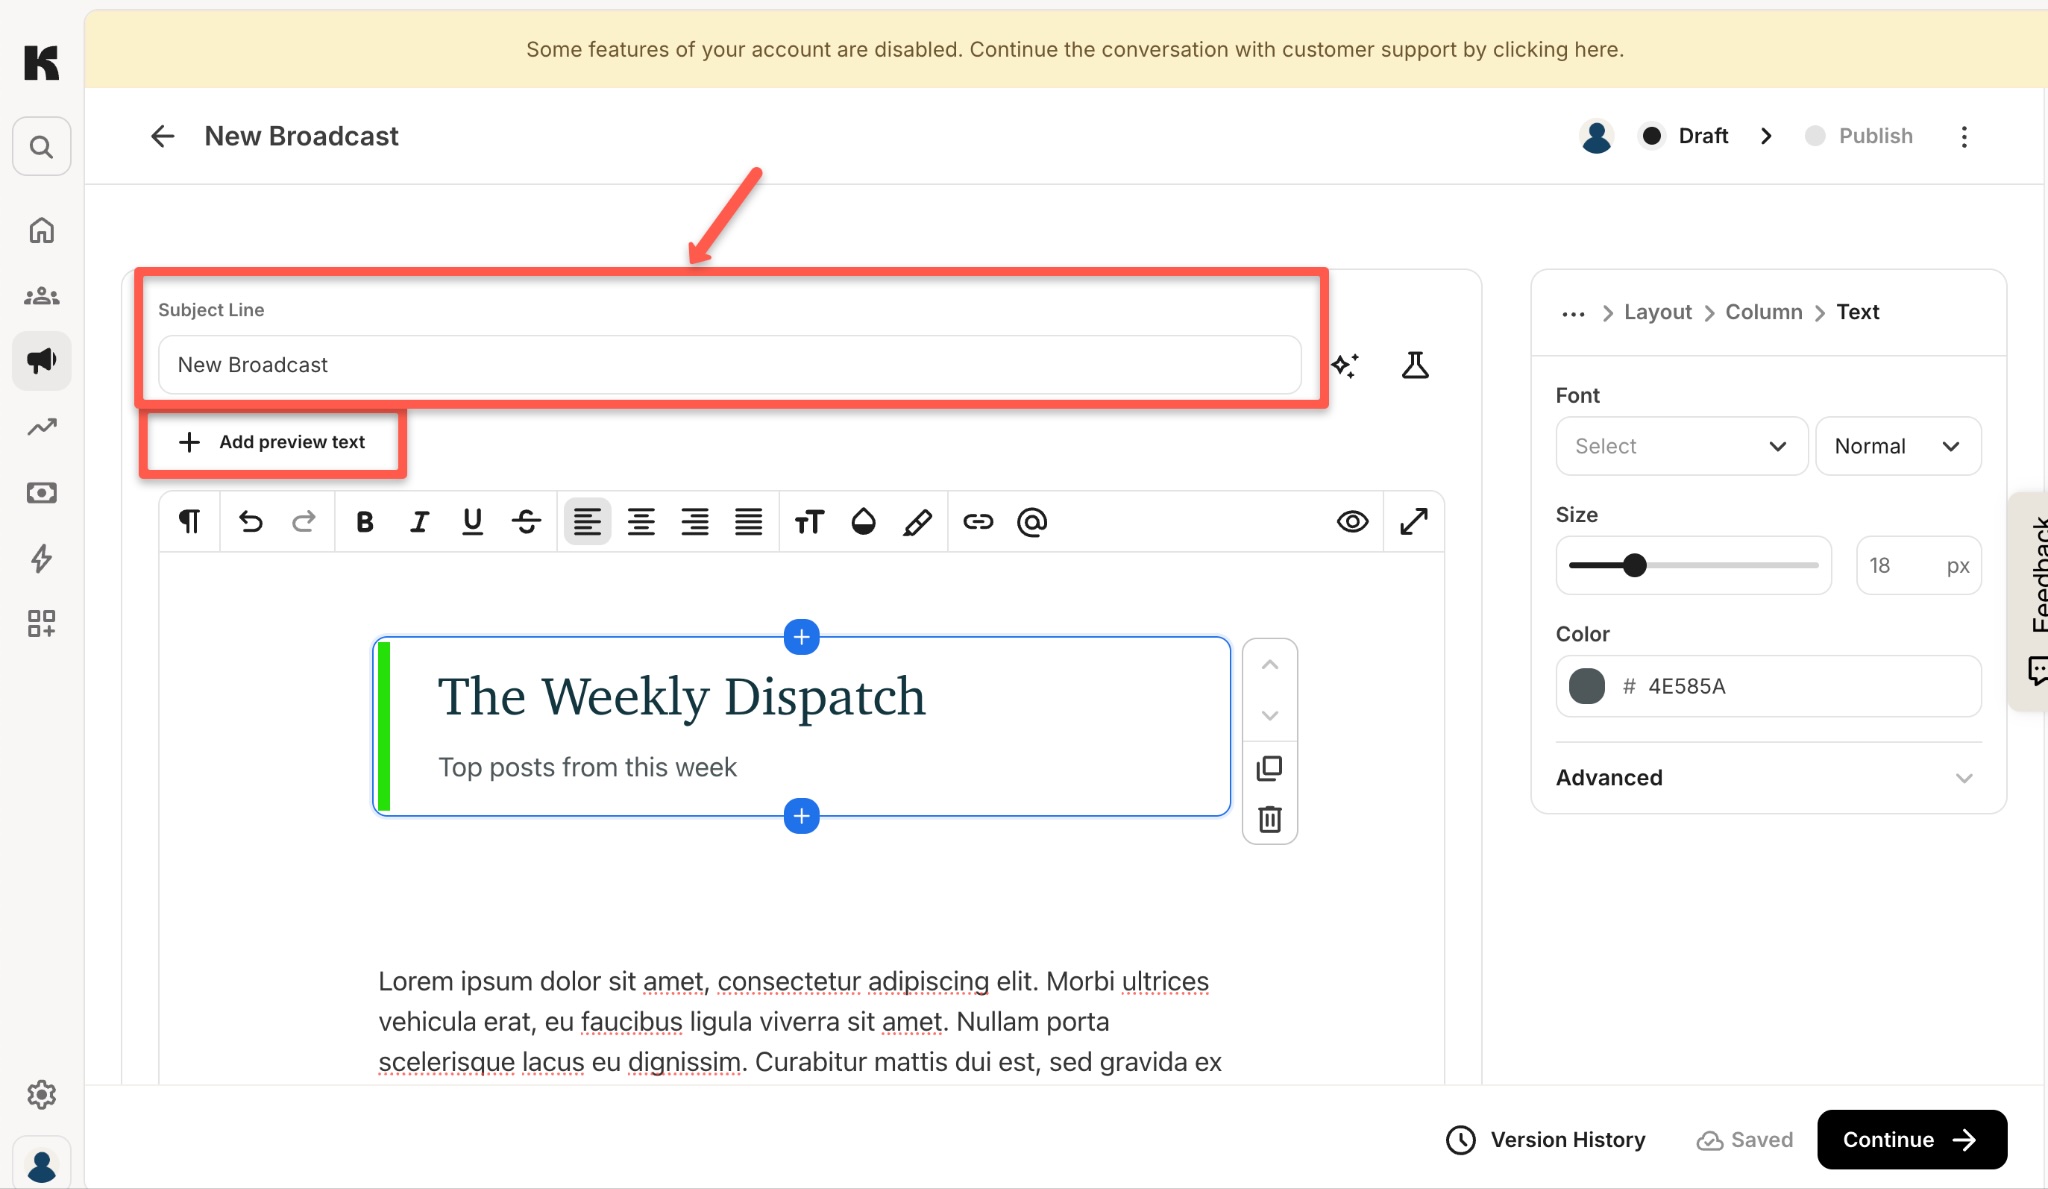Open Broadcasts megaphone icon in sidebar
The width and height of the screenshot is (2048, 1189).
click(41, 360)
